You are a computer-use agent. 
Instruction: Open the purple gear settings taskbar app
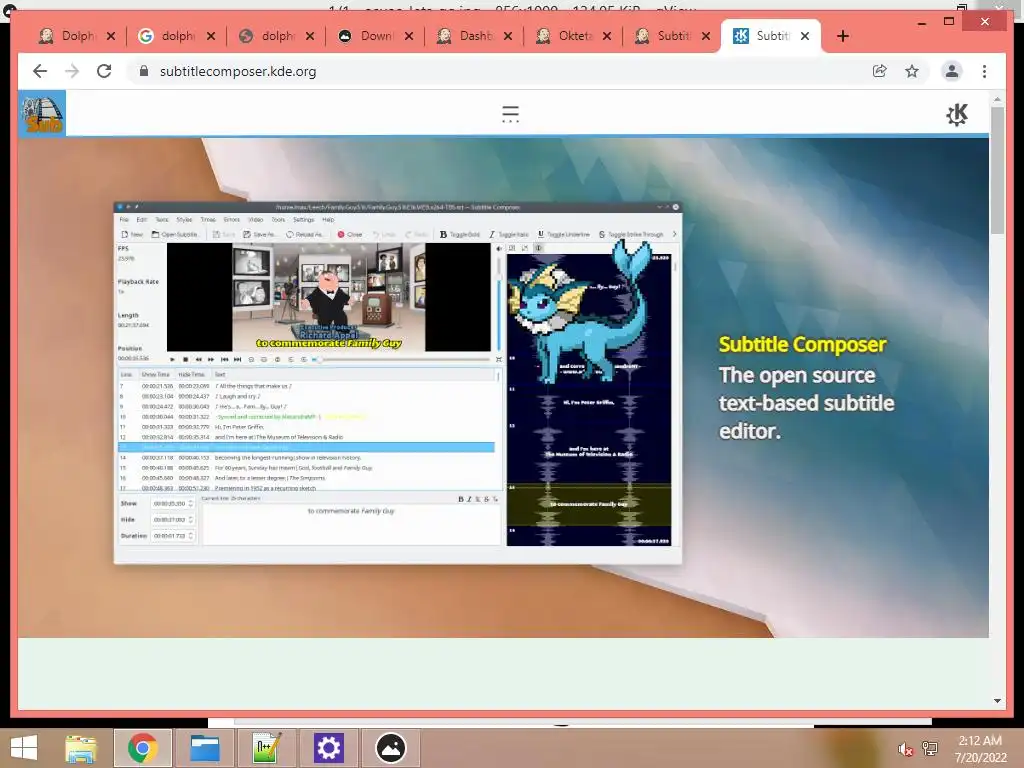click(x=328, y=748)
